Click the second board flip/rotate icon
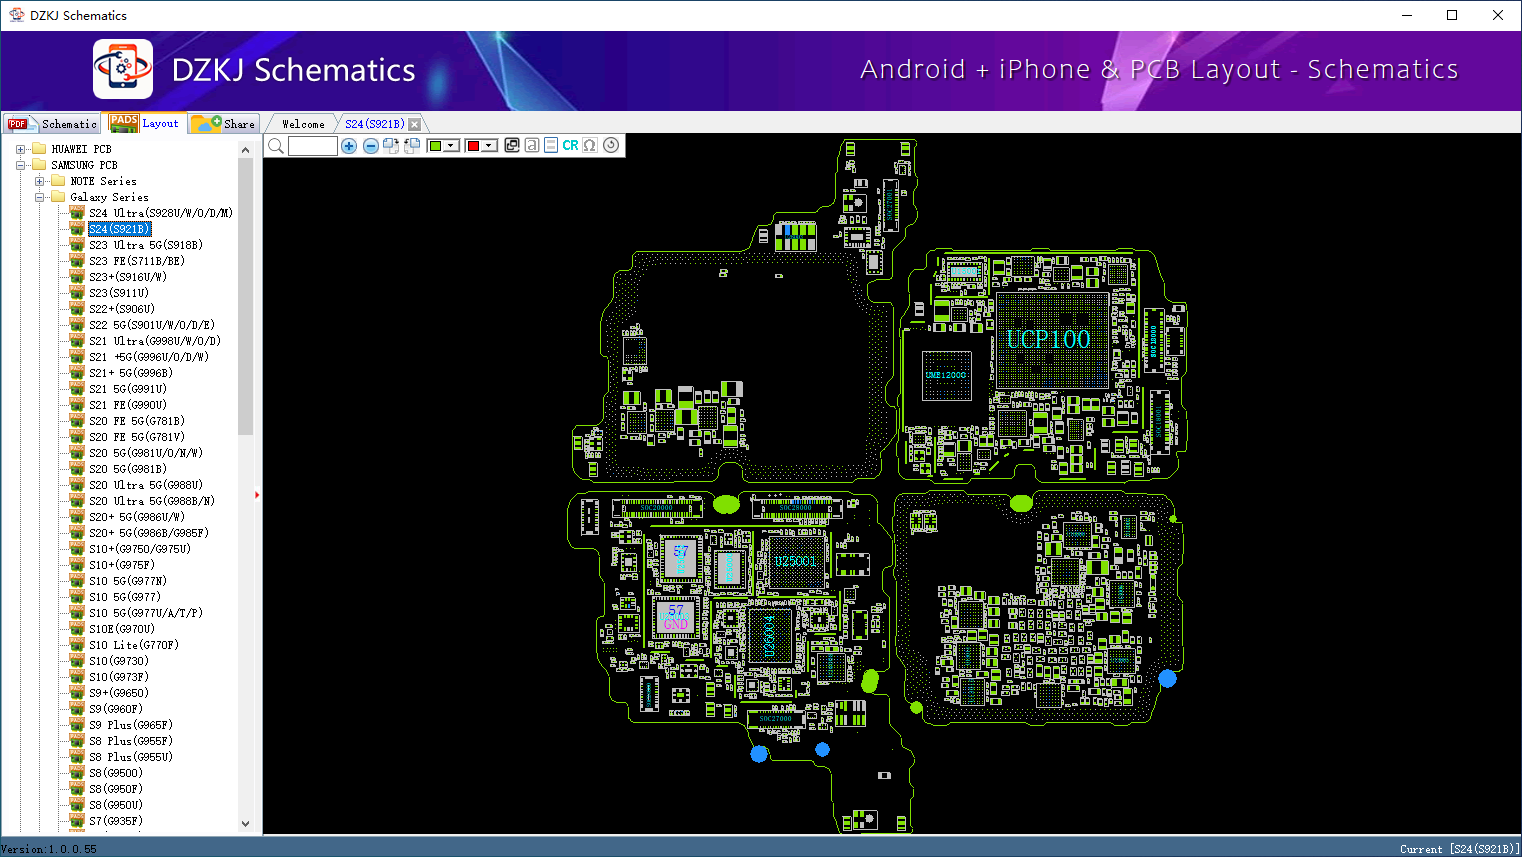 click(411, 146)
